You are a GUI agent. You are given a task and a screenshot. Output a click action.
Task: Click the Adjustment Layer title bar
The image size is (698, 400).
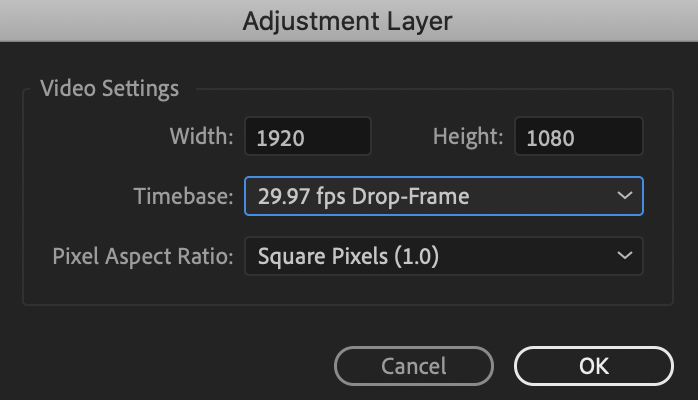348,20
